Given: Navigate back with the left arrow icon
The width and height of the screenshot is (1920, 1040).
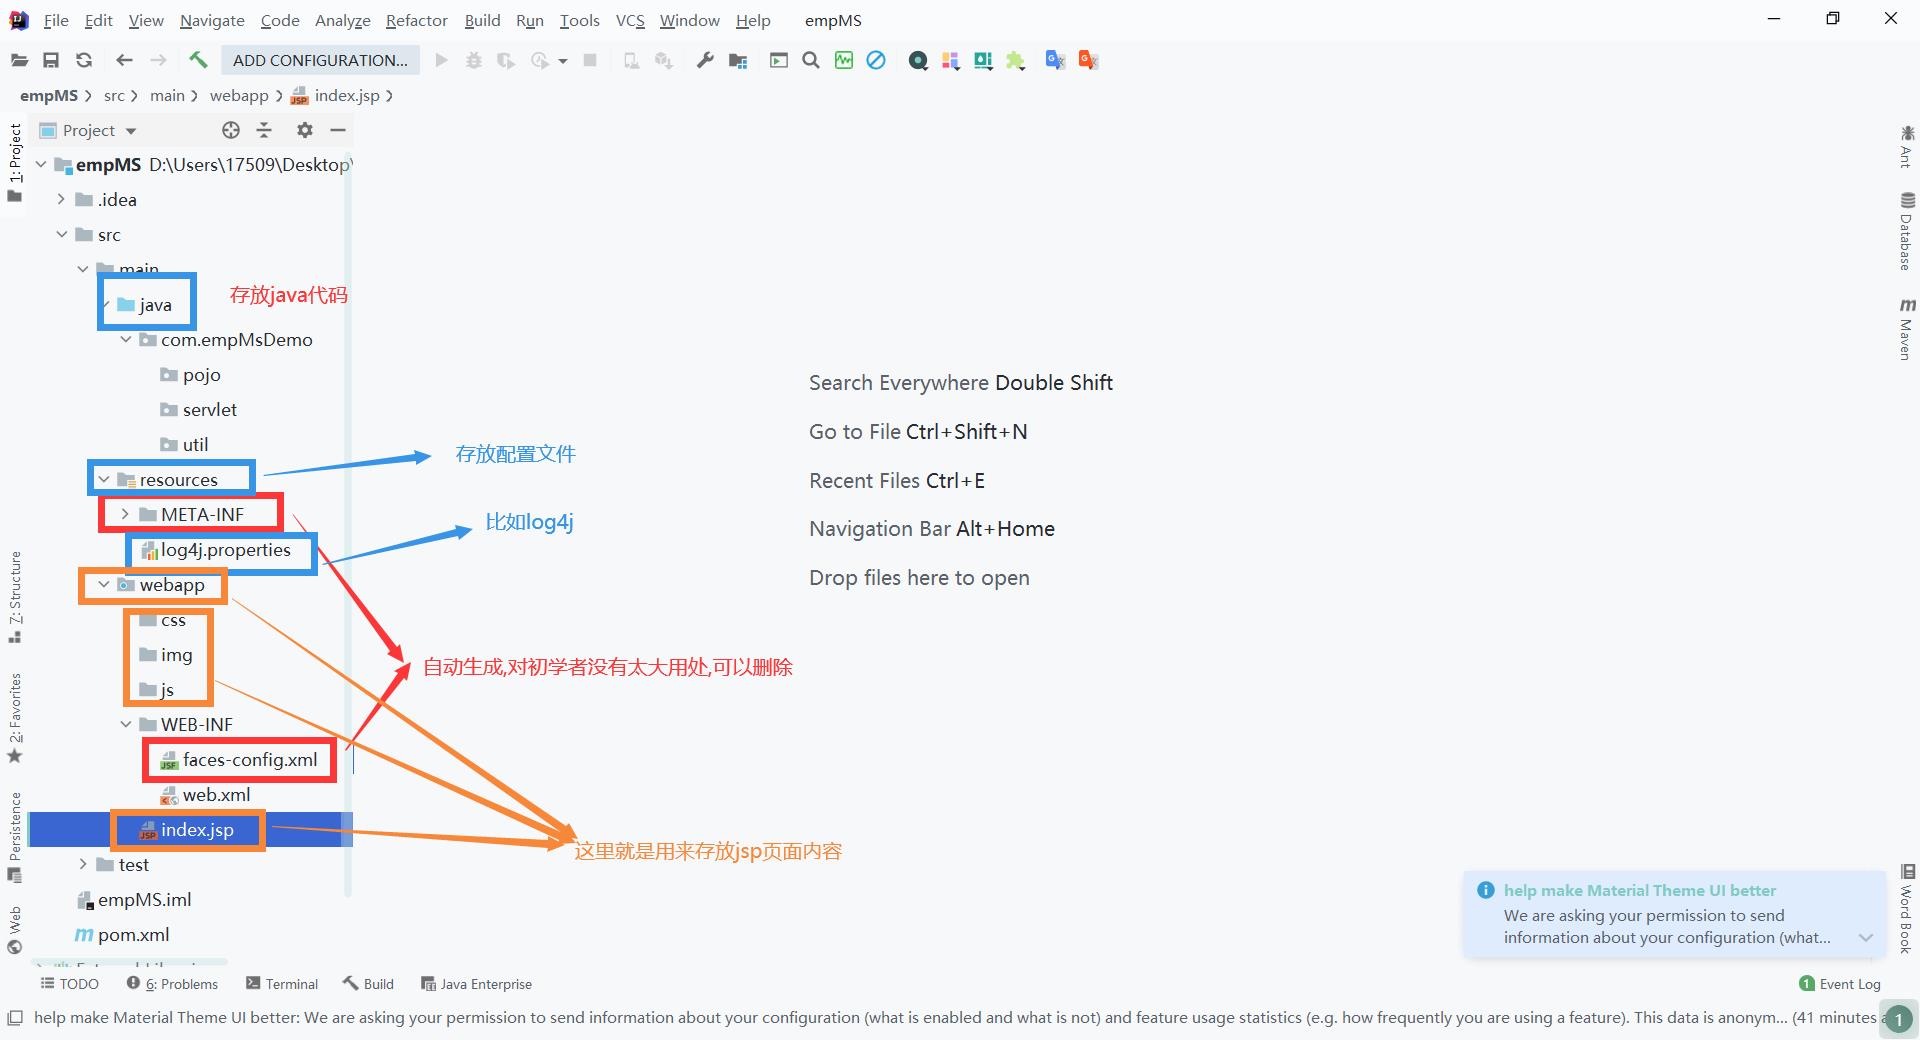Looking at the screenshot, I should pyautogui.click(x=124, y=60).
